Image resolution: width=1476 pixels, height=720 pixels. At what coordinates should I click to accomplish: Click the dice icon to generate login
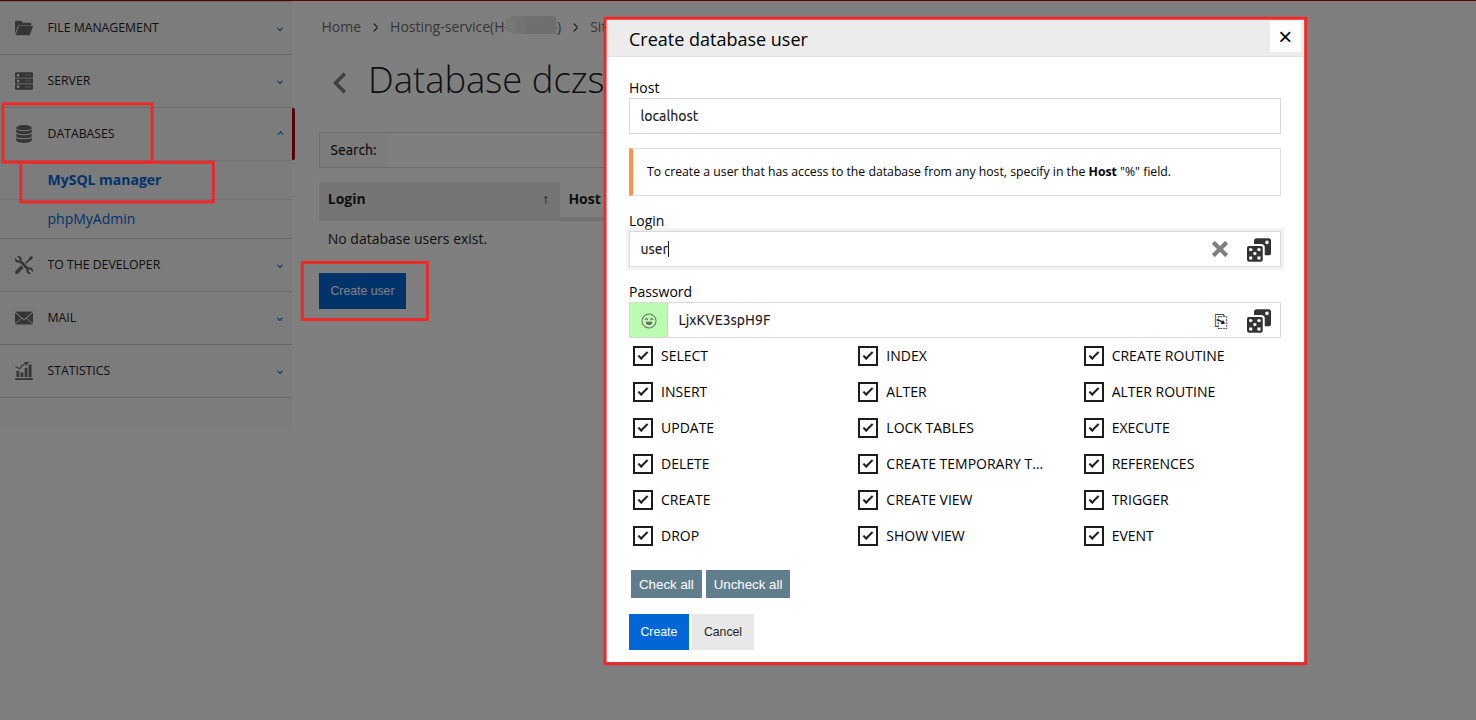coord(1258,250)
